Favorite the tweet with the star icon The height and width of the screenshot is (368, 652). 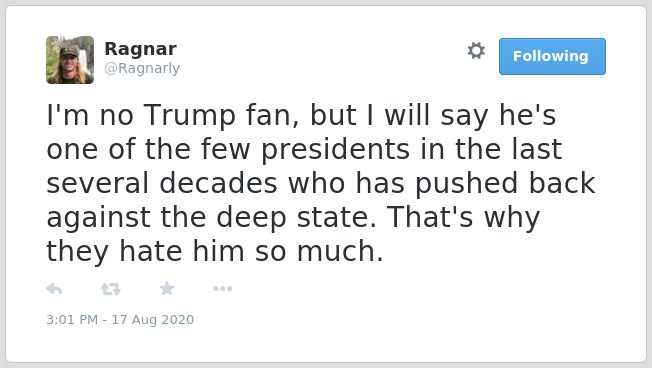pyautogui.click(x=167, y=288)
